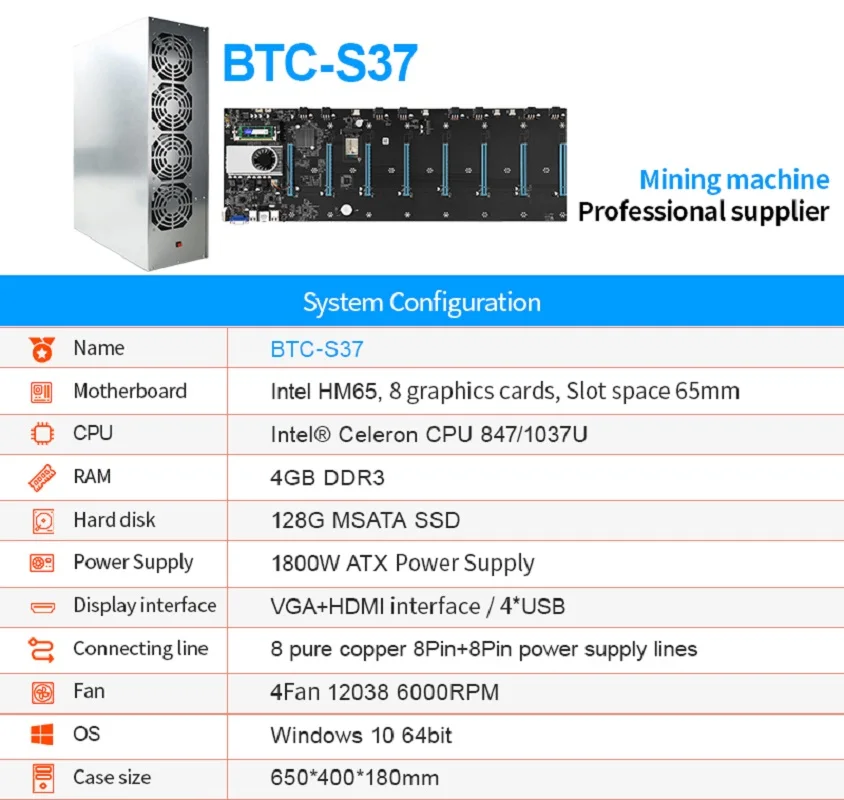Click the 'Motherboard' row label

click(130, 391)
